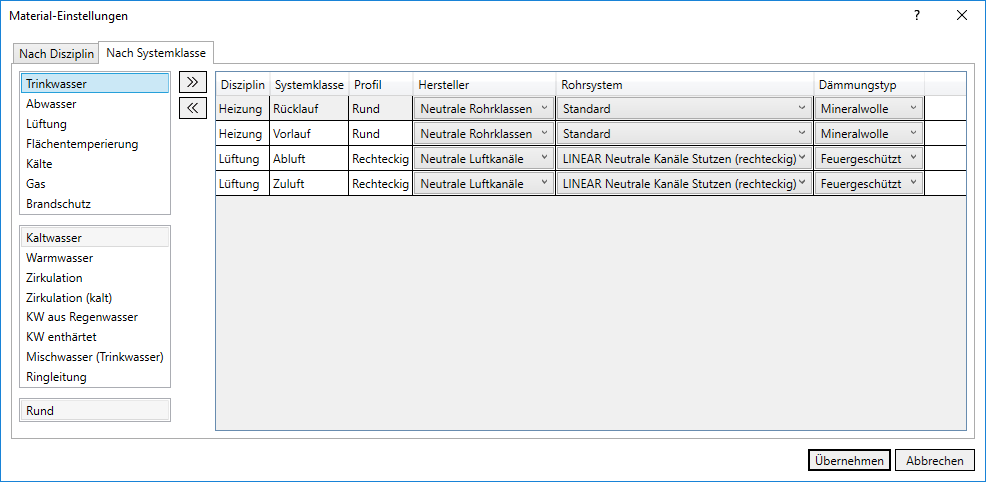
Task: Open Rohrsystem dropdown for Zuluft row
Action: [x=684, y=184]
